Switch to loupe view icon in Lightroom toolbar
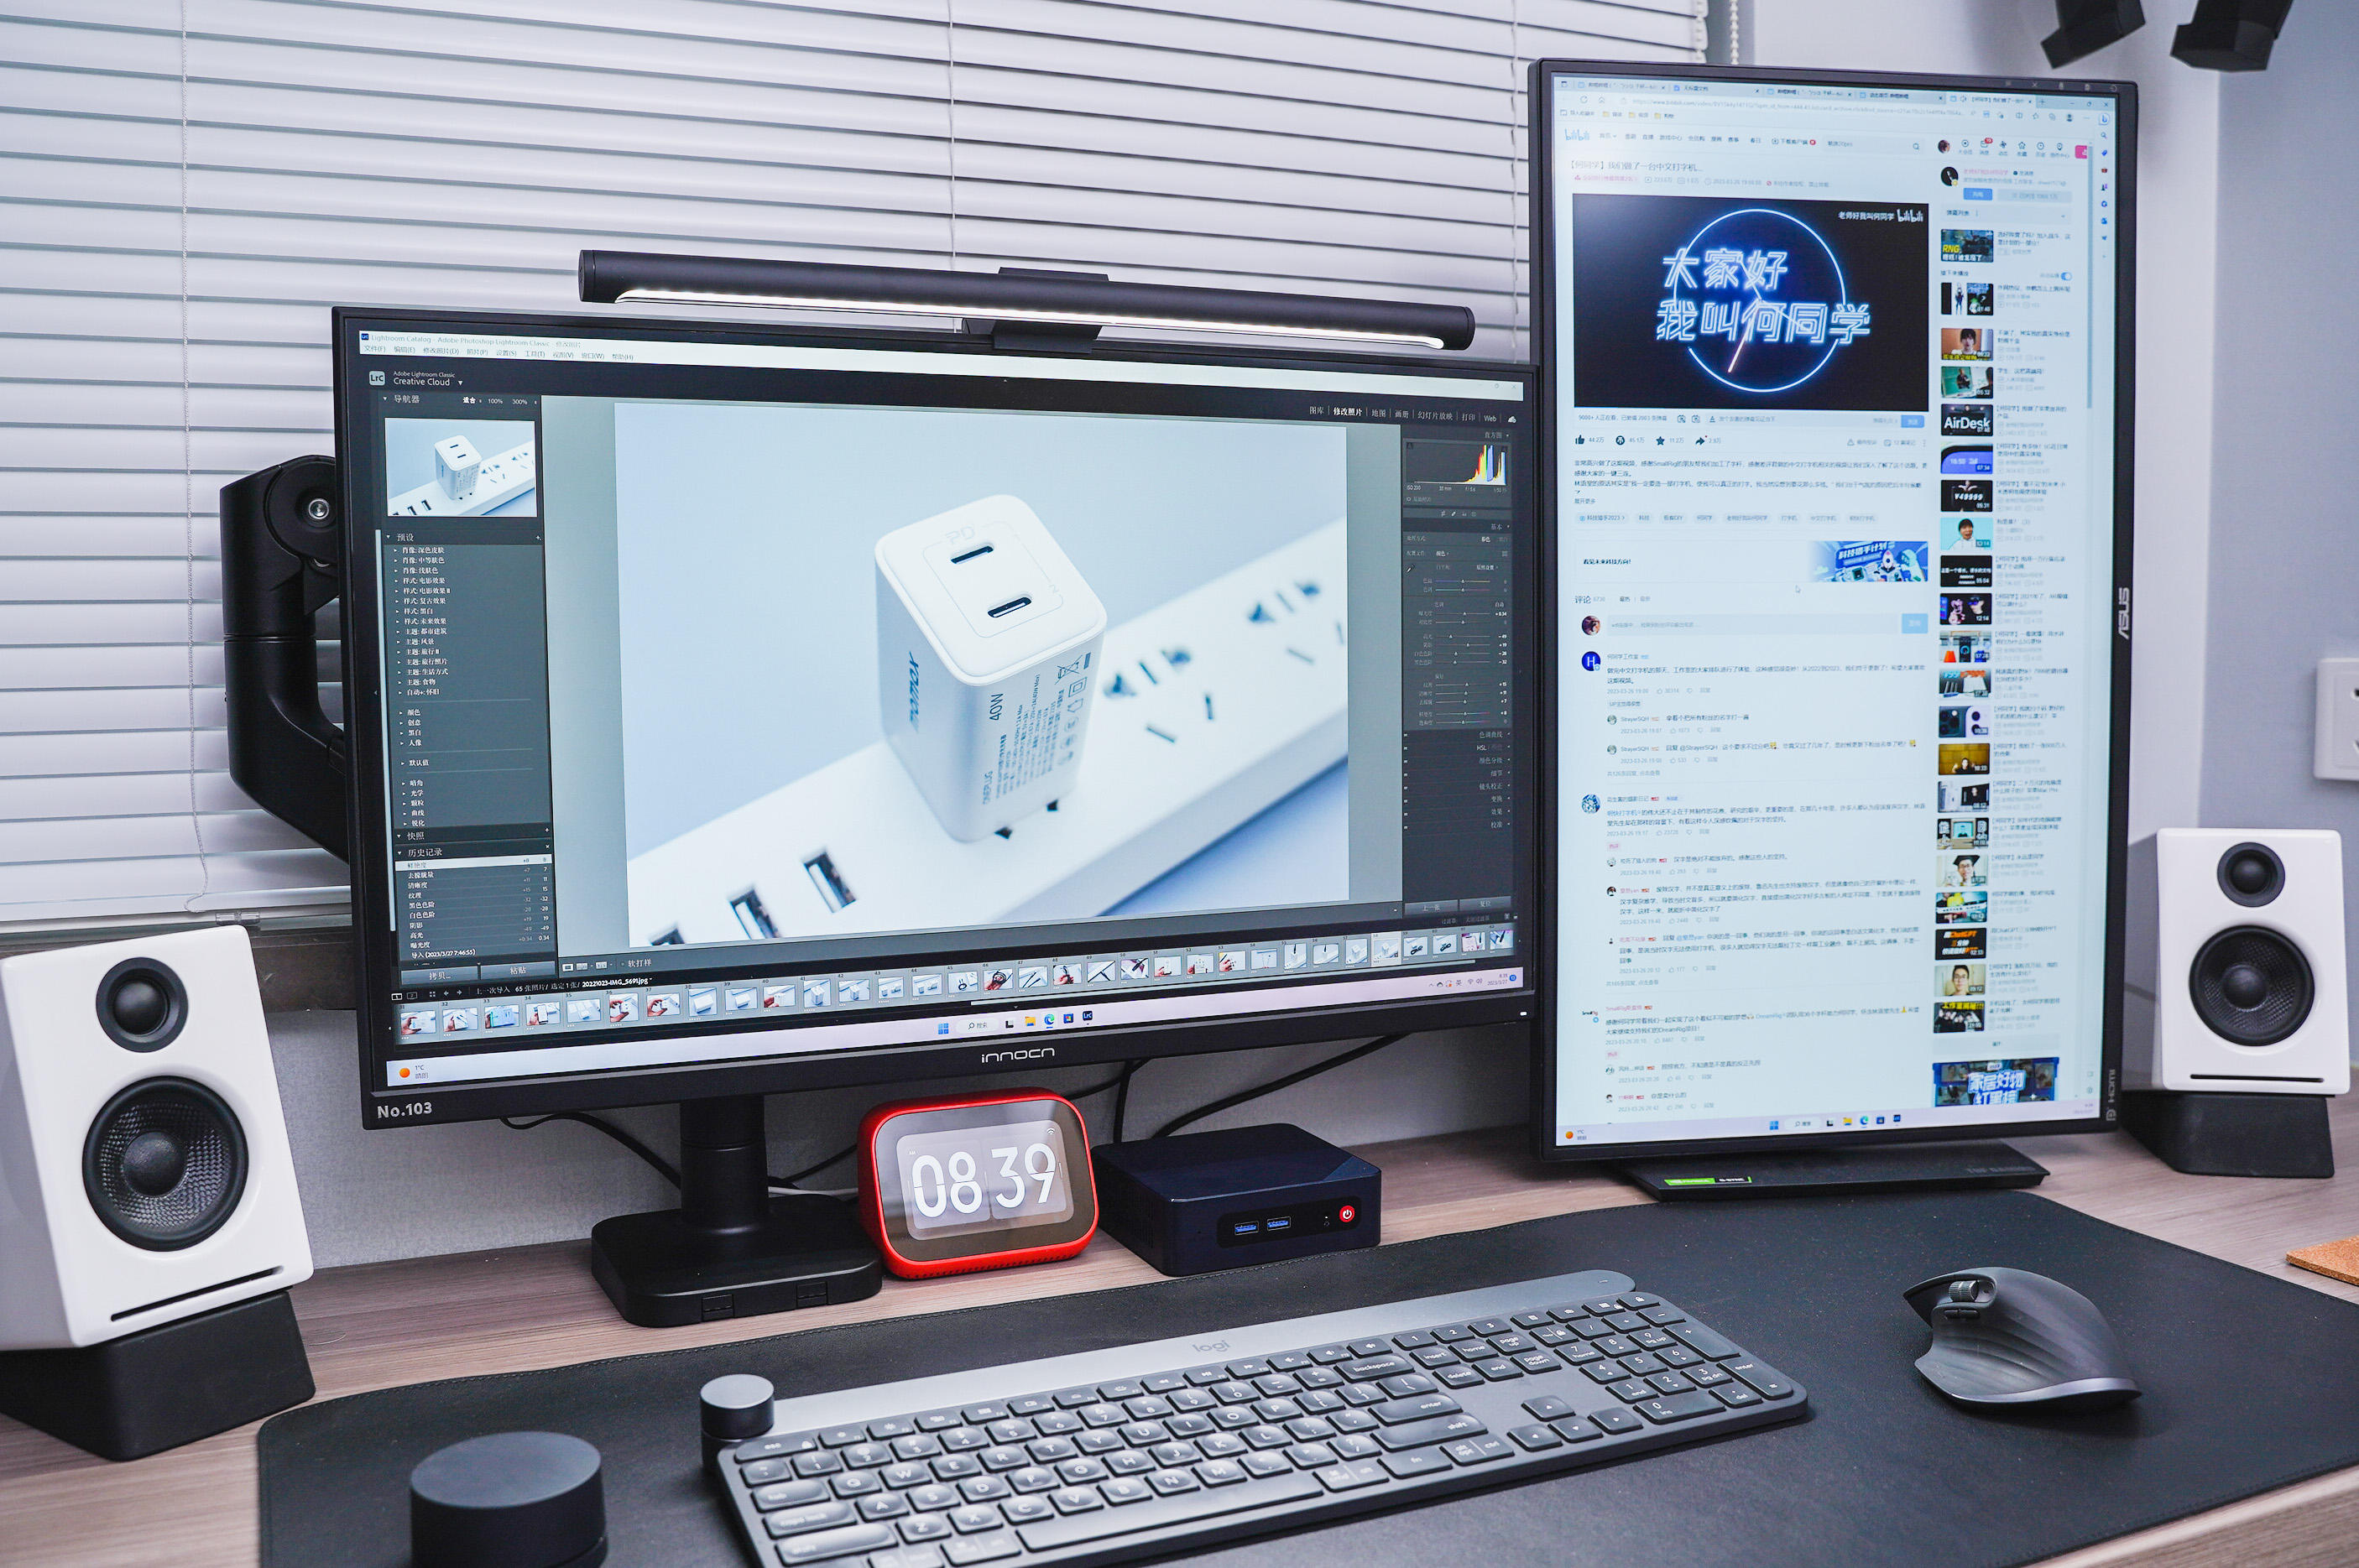 click(x=568, y=967)
